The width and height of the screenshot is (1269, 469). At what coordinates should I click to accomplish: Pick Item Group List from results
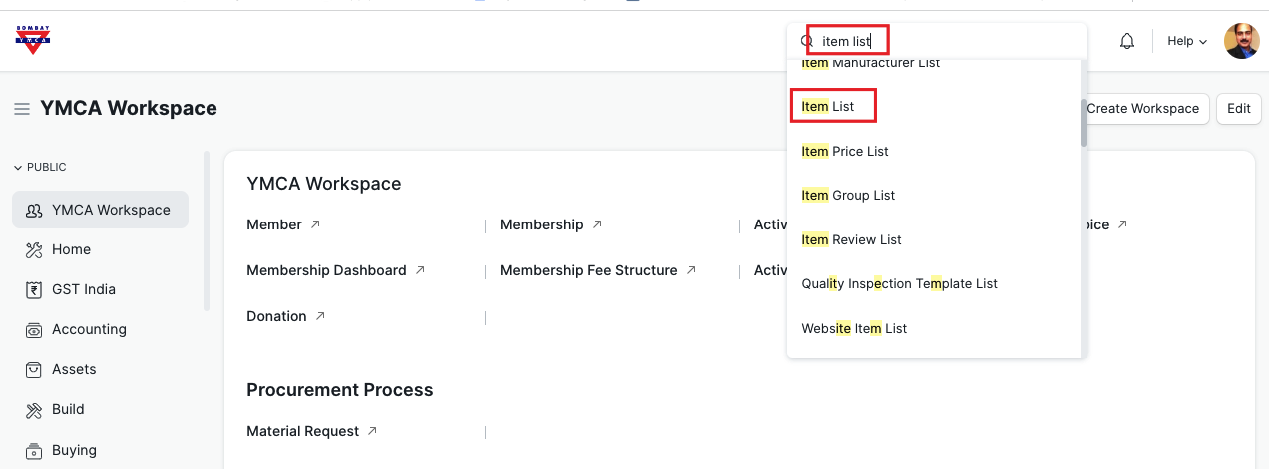(x=848, y=195)
